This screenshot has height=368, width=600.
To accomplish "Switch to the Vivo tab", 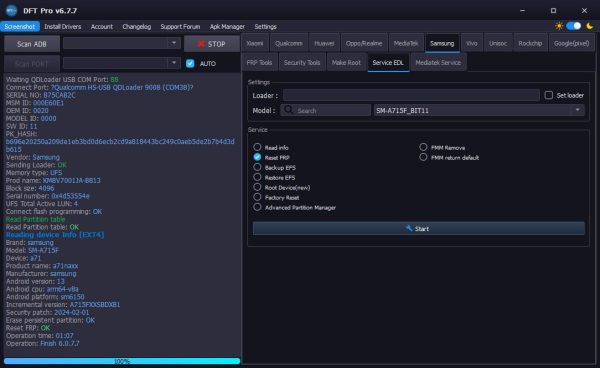I will click(472, 43).
